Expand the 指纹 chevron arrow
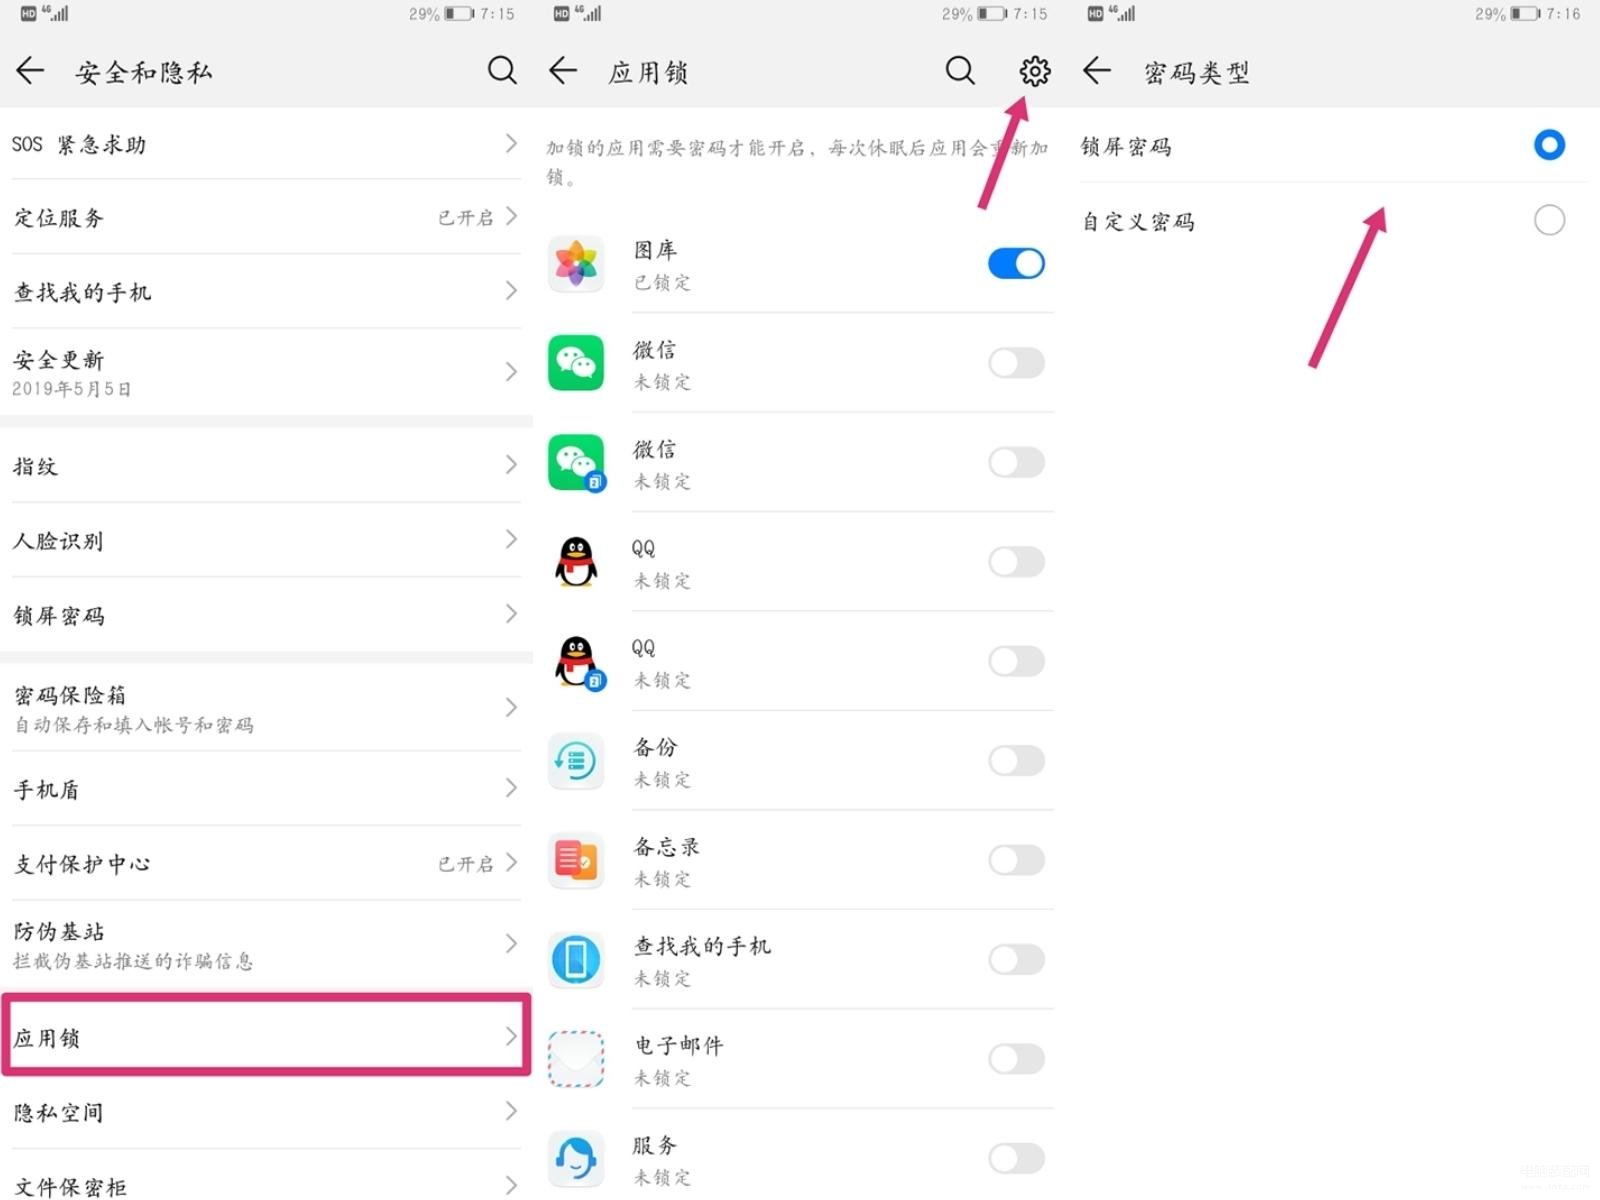This screenshot has height=1200, width=1600. 511,465
